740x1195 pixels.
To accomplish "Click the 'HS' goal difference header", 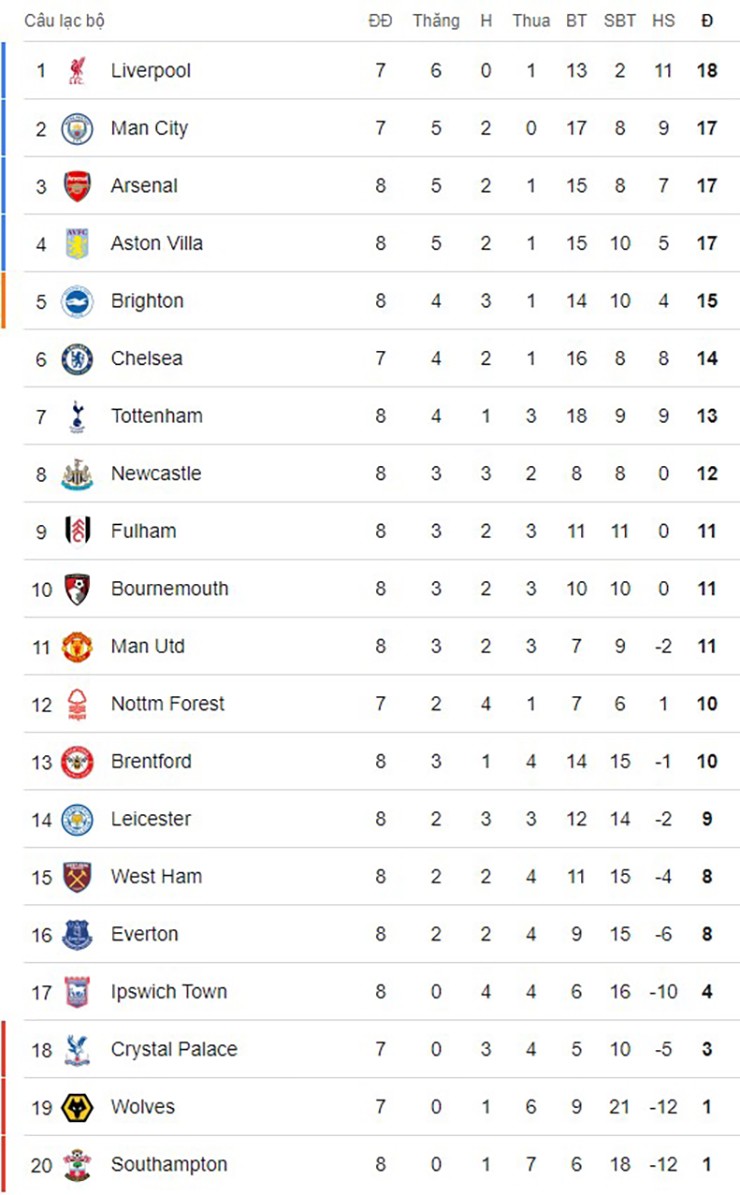I will point(663,21).
